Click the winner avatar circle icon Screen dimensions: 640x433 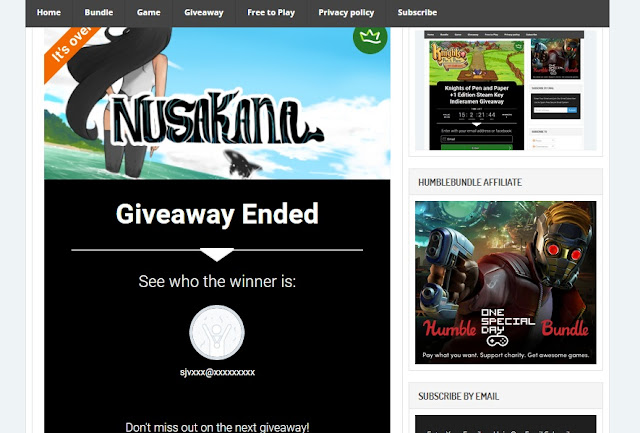217,332
